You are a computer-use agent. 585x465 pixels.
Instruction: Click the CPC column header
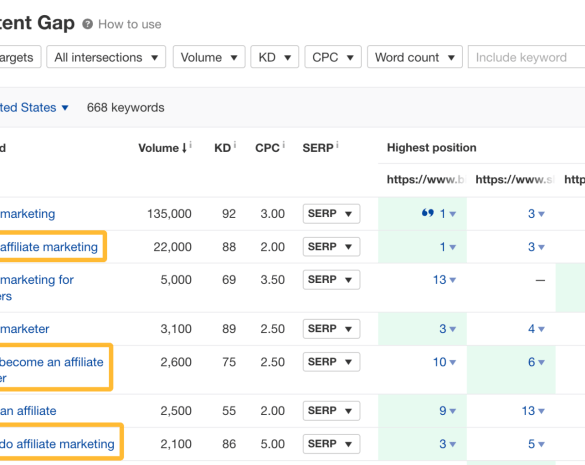pyautogui.click(x=267, y=148)
